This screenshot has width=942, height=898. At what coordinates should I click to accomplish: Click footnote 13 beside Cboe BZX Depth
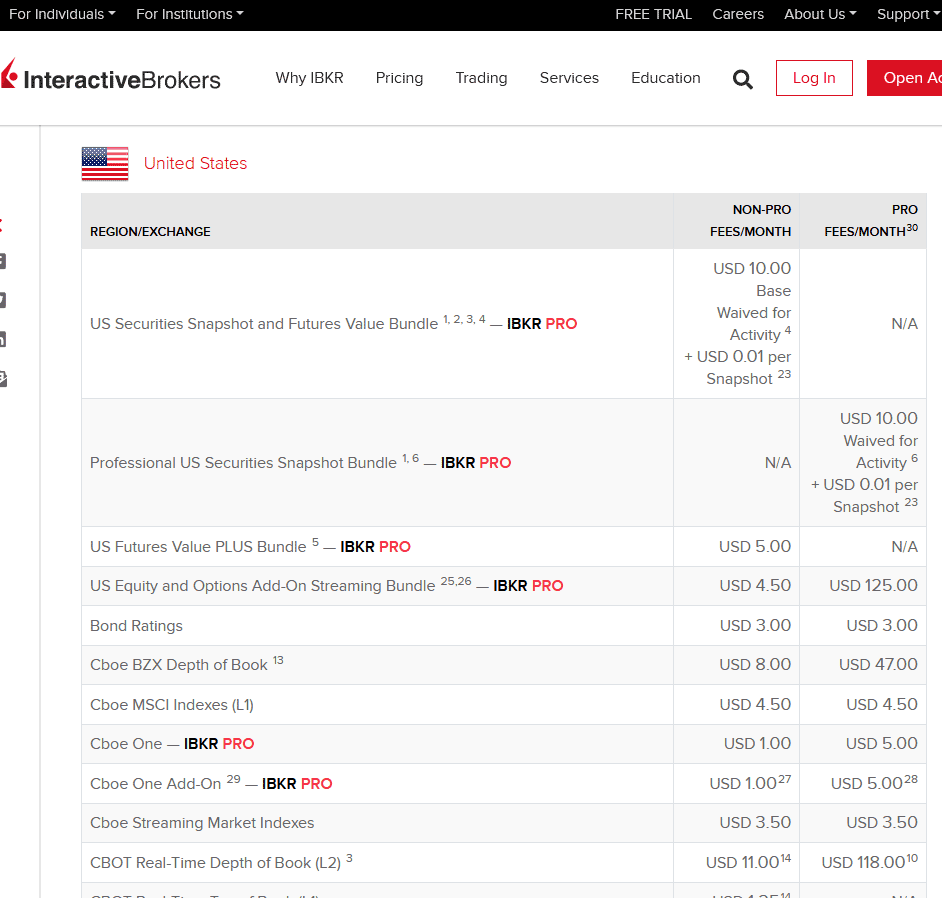(x=278, y=660)
